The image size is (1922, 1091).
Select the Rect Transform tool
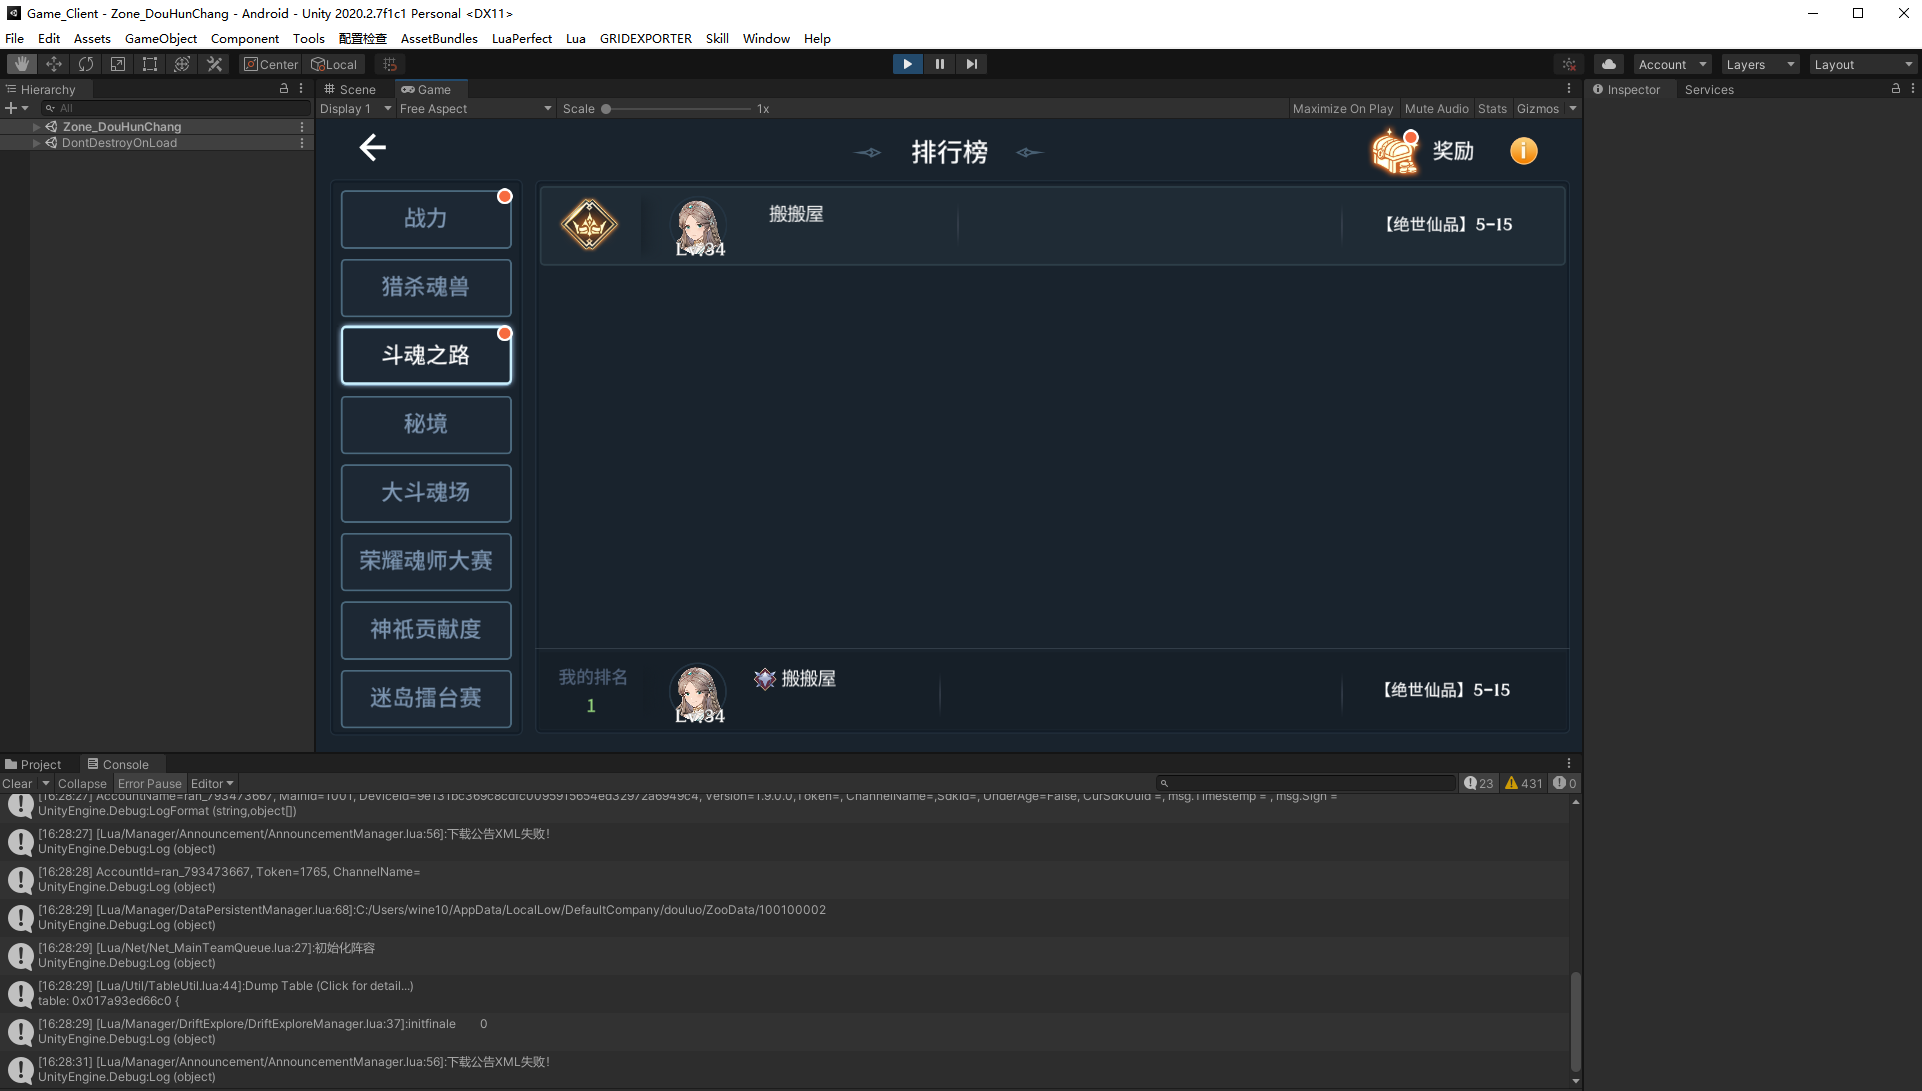pos(150,64)
